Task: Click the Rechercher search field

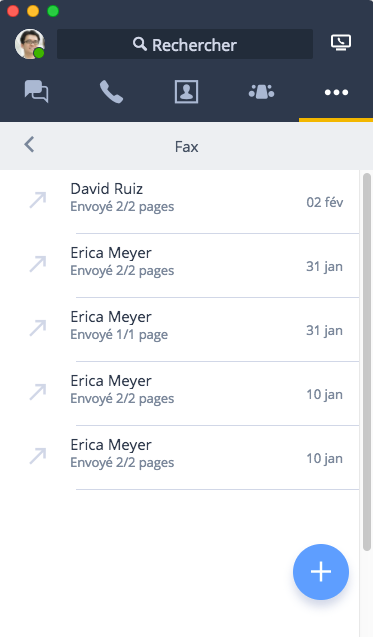Action: click(x=185, y=44)
